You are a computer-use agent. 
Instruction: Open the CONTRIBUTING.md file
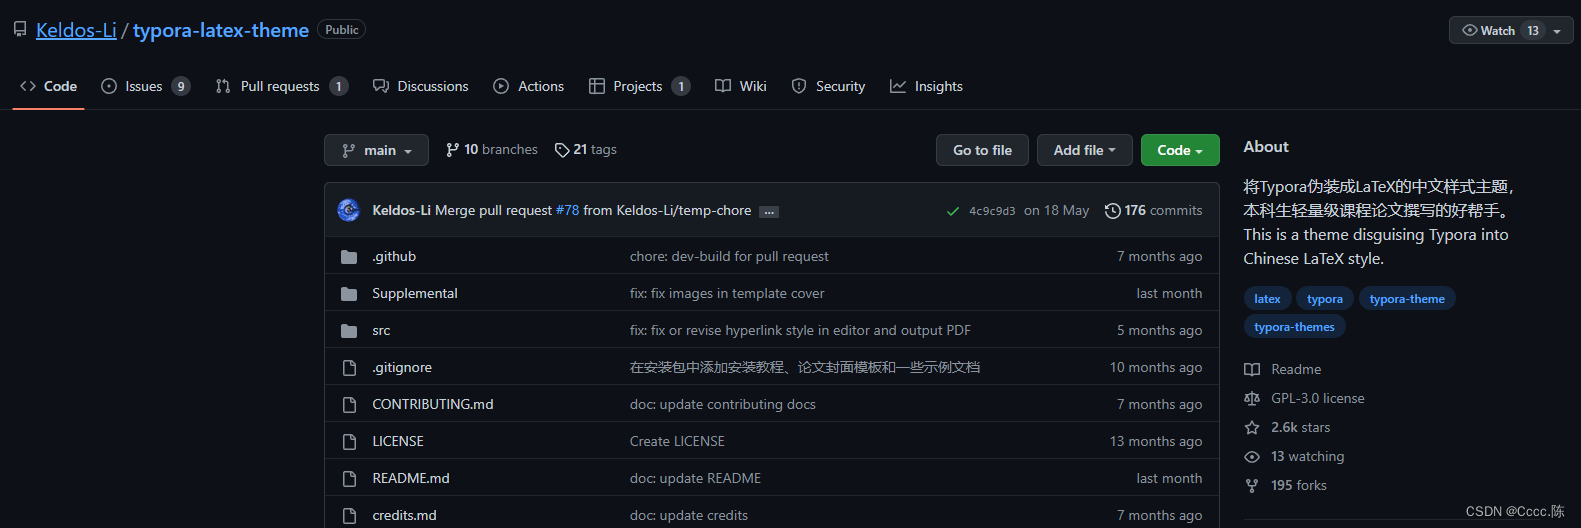tap(433, 404)
